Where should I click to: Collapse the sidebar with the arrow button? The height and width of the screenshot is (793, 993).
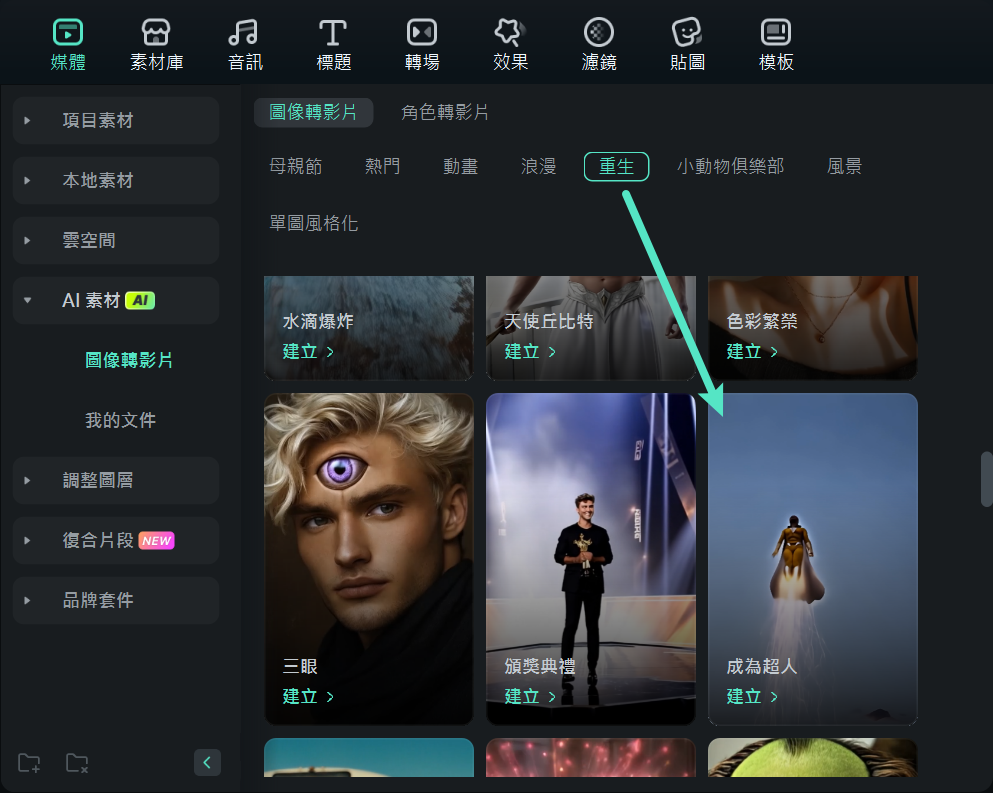click(x=207, y=763)
